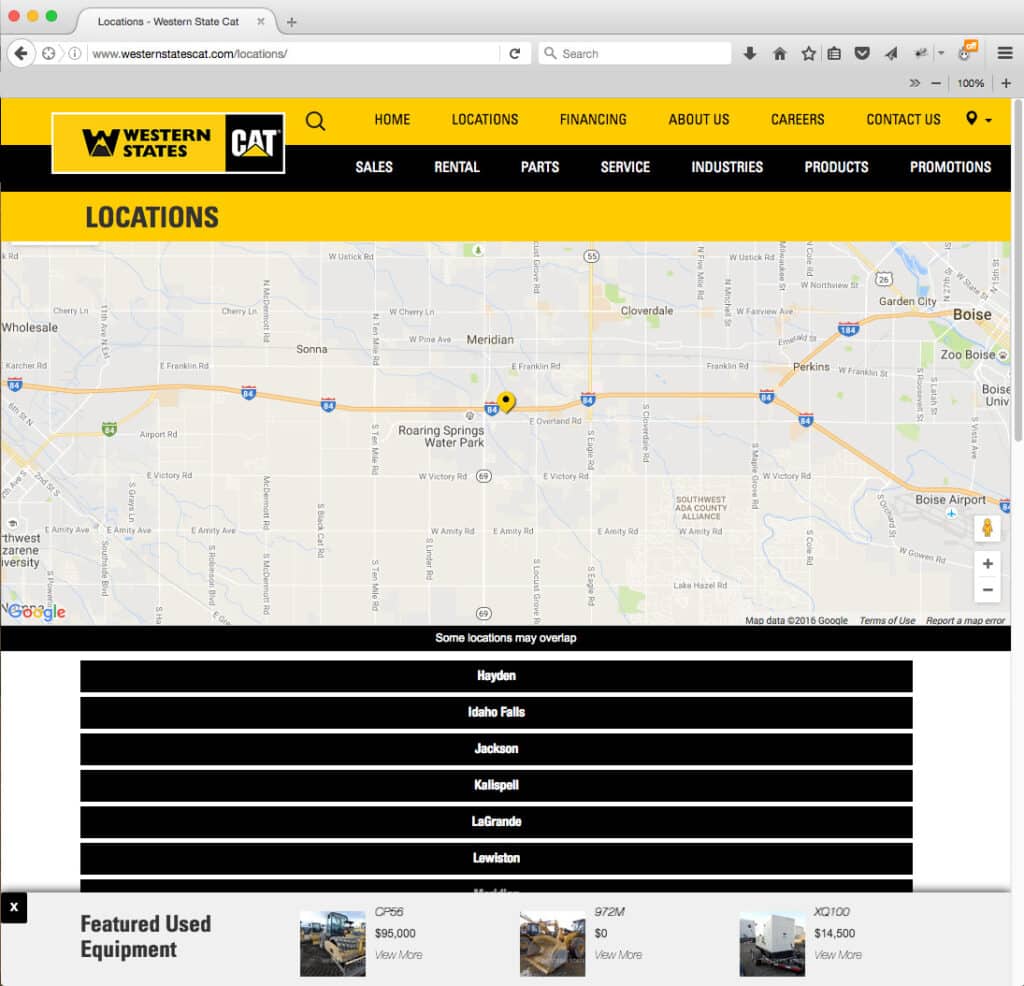Image resolution: width=1024 pixels, height=986 pixels.
Task: Save page using the Pocket icon
Action: click(862, 54)
